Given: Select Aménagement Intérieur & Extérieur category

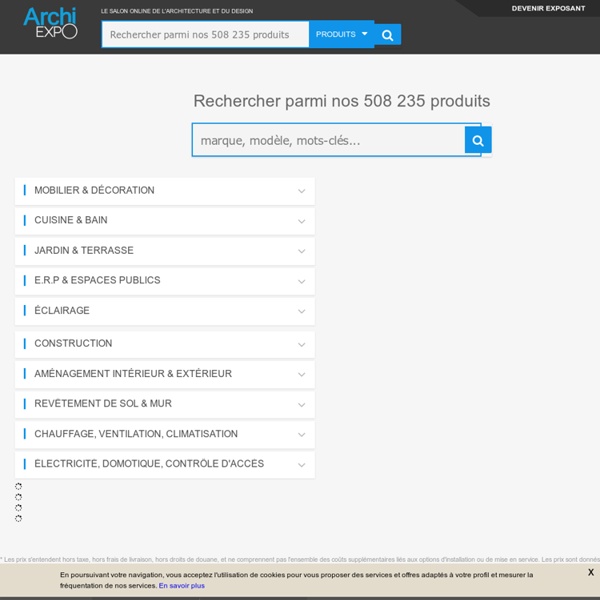Looking at the screenshot, I should coord(133,374).
